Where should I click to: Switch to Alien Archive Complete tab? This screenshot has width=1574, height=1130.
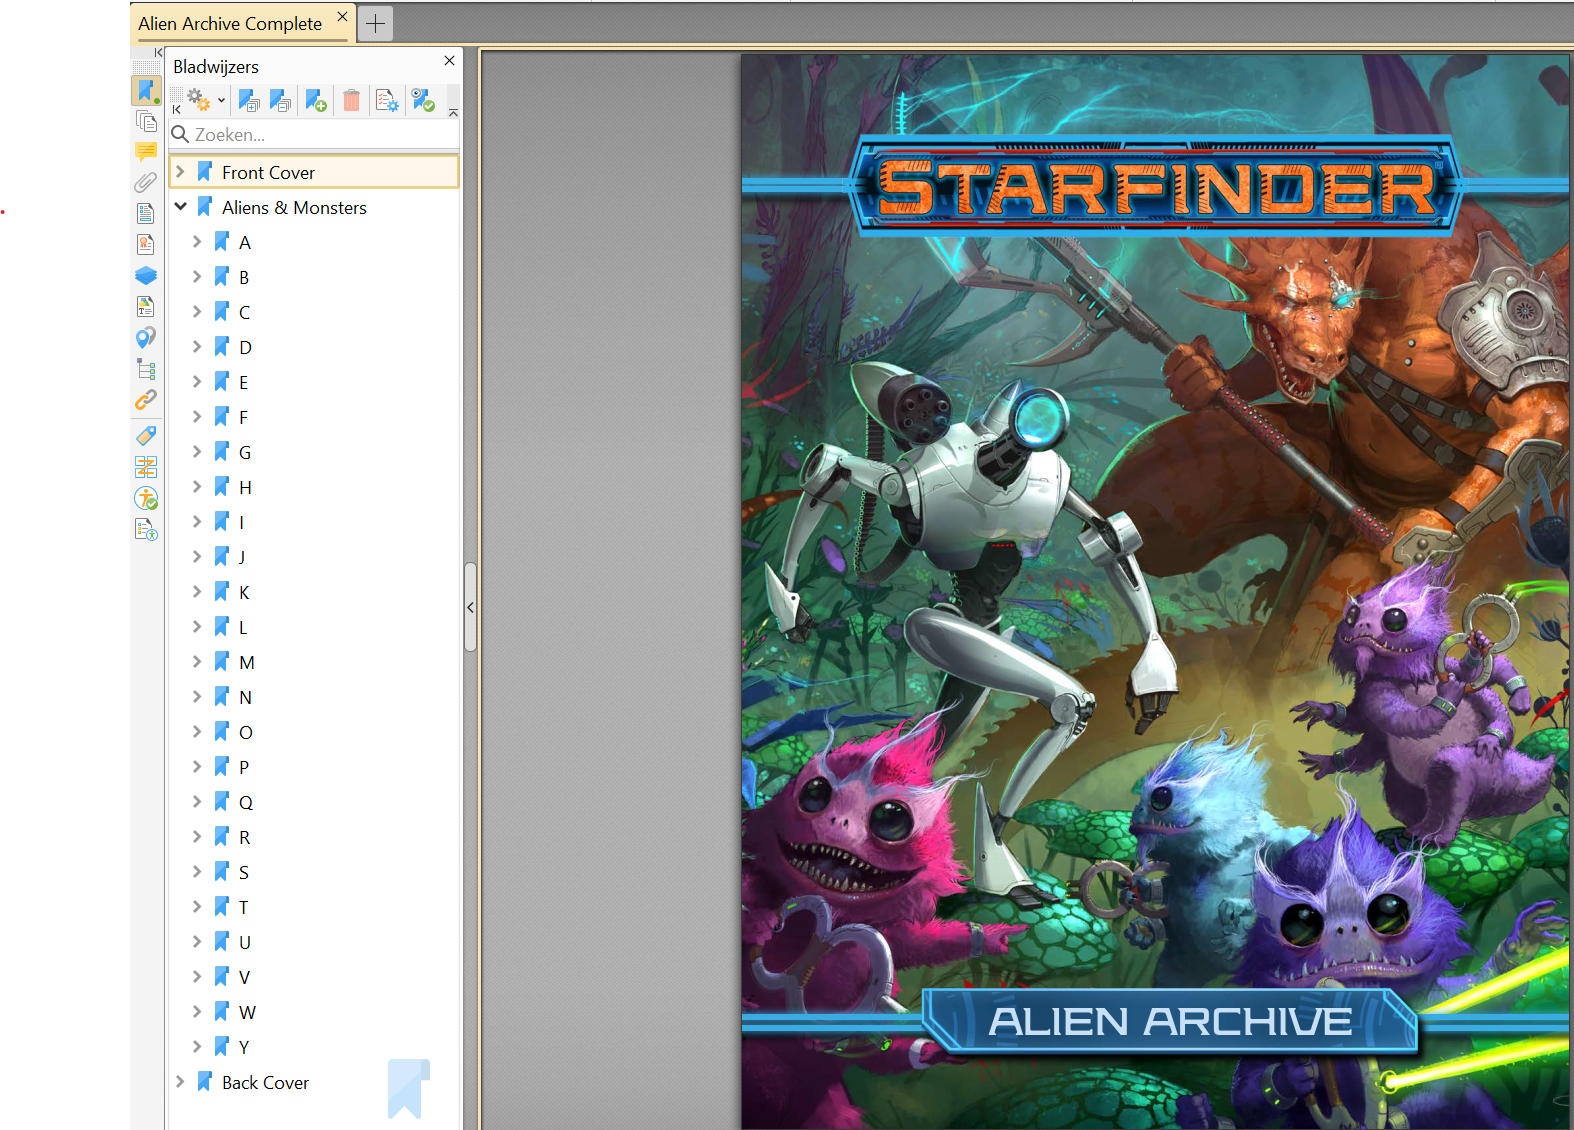(x=230, y=24)
